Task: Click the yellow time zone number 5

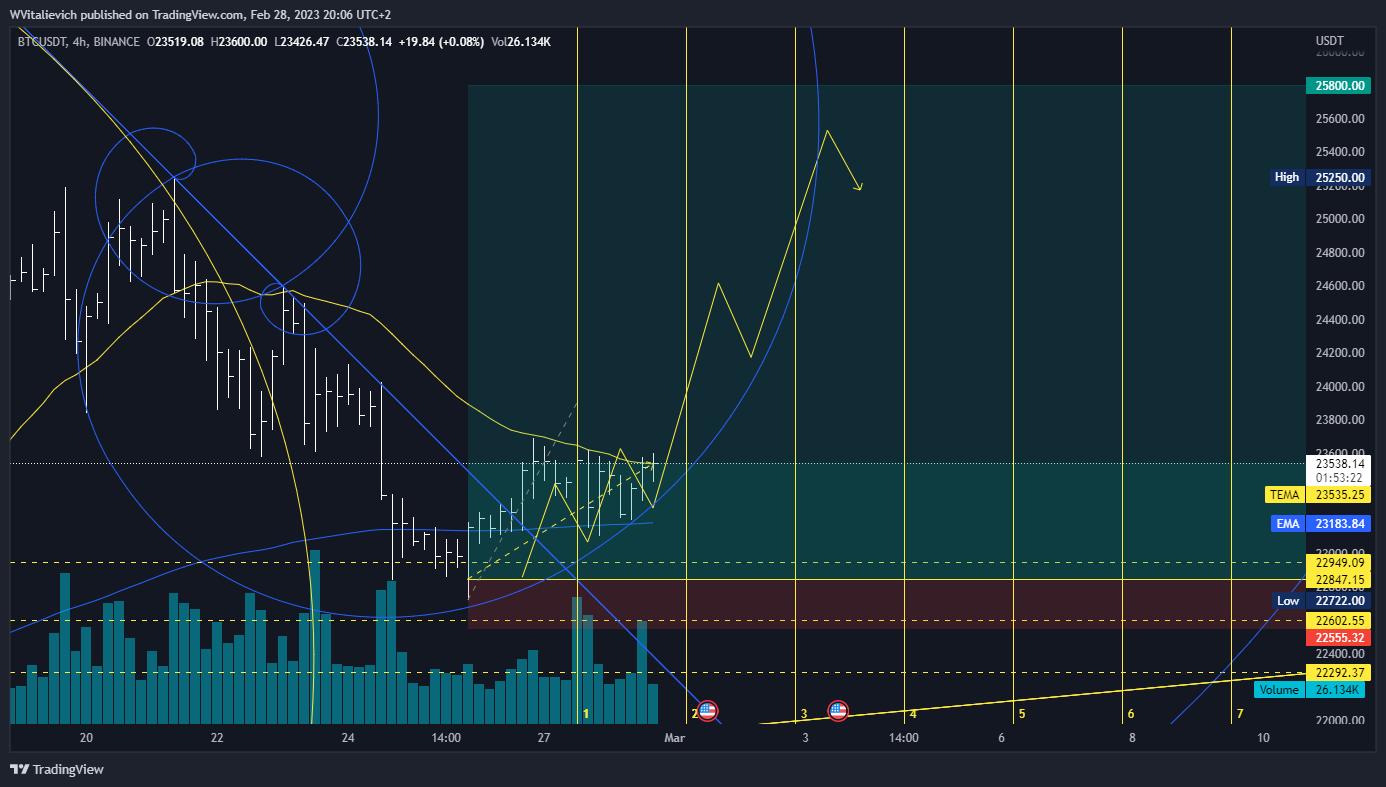Action: pyautogui.click(x=1022, y=714)
